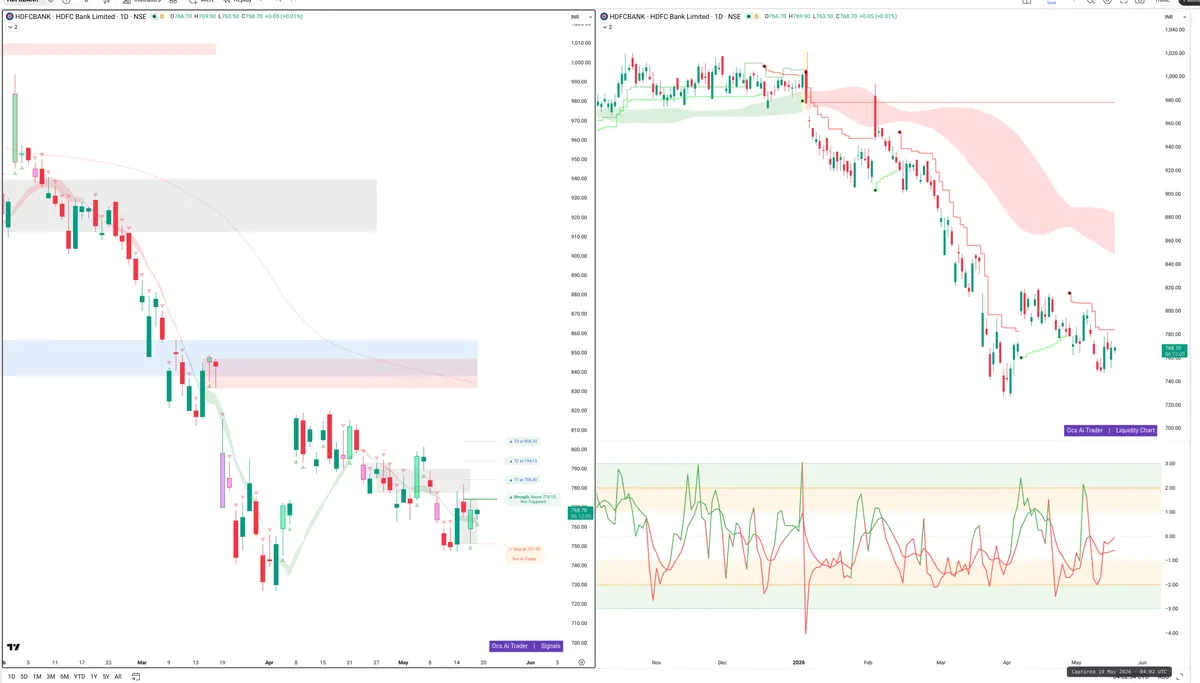Click the T3 at 804.00 target label
This screenshot has height=683, width=1200.
[523, 441]
